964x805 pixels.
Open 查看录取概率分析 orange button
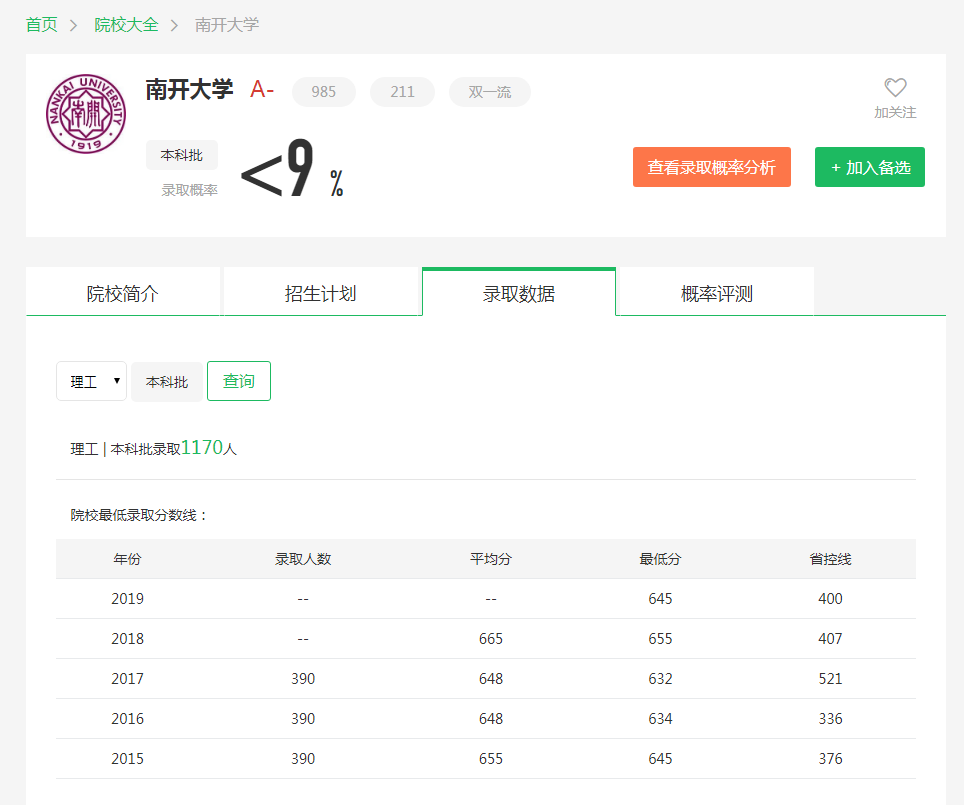click(x=711, y=167)
